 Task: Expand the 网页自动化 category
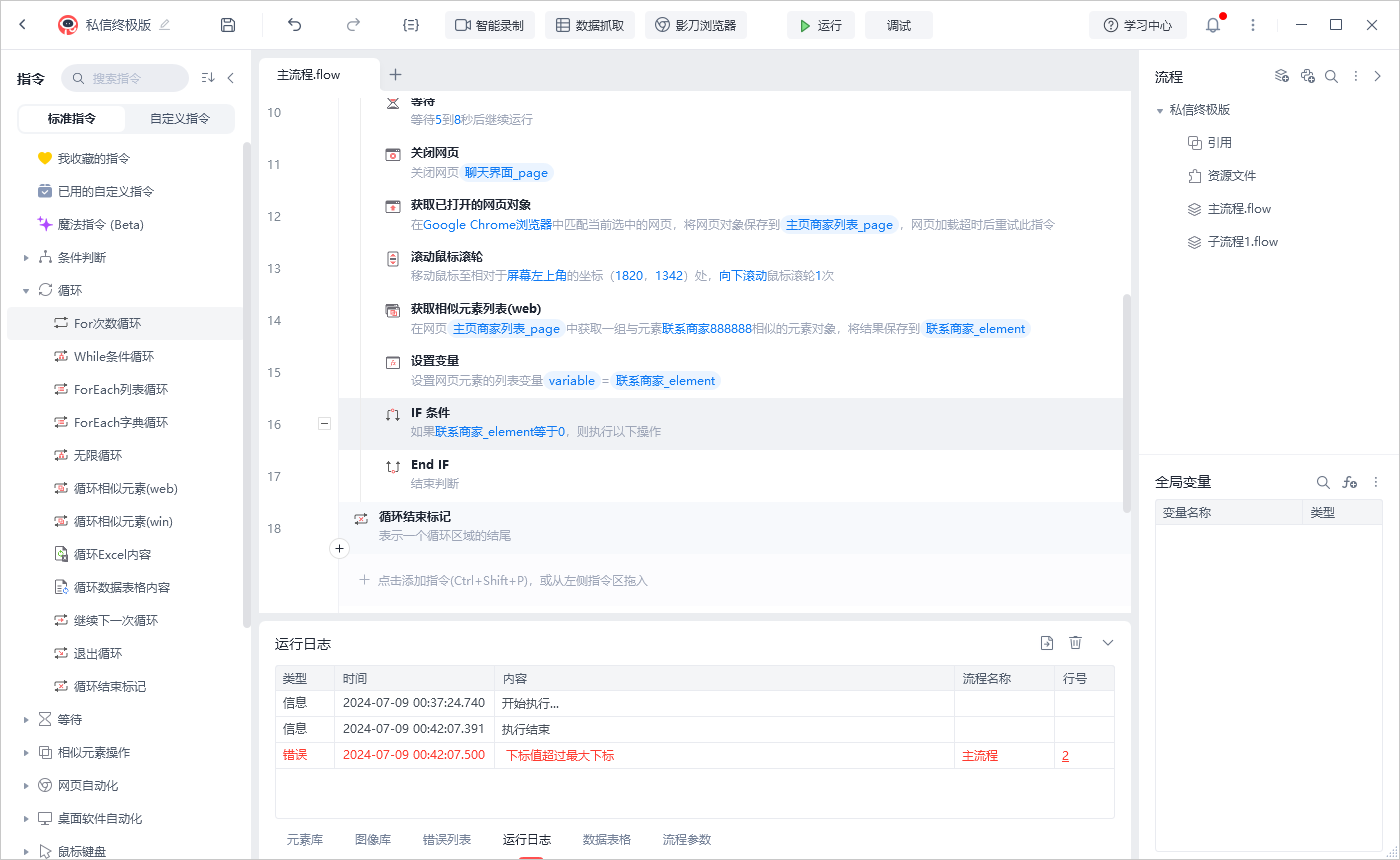[x=26, y=786]
